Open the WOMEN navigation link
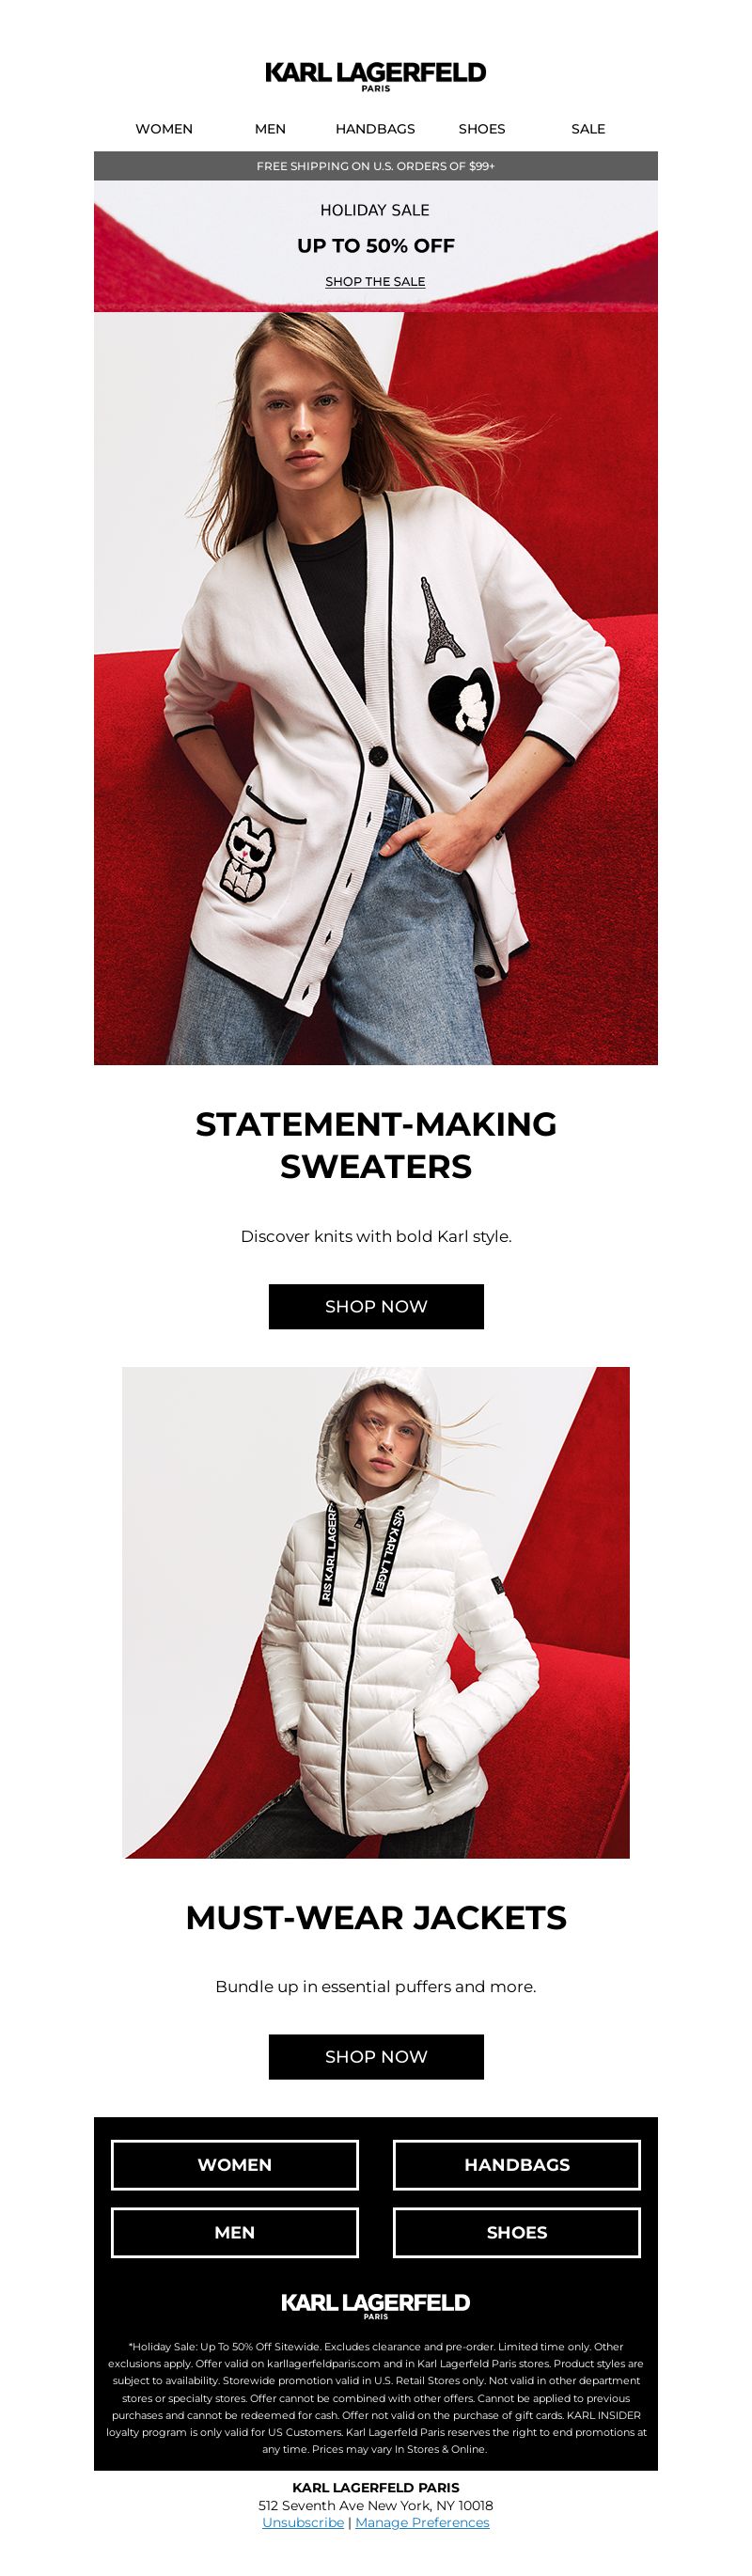The height and width of the screenshot is (2576, 752). (164, 129)
